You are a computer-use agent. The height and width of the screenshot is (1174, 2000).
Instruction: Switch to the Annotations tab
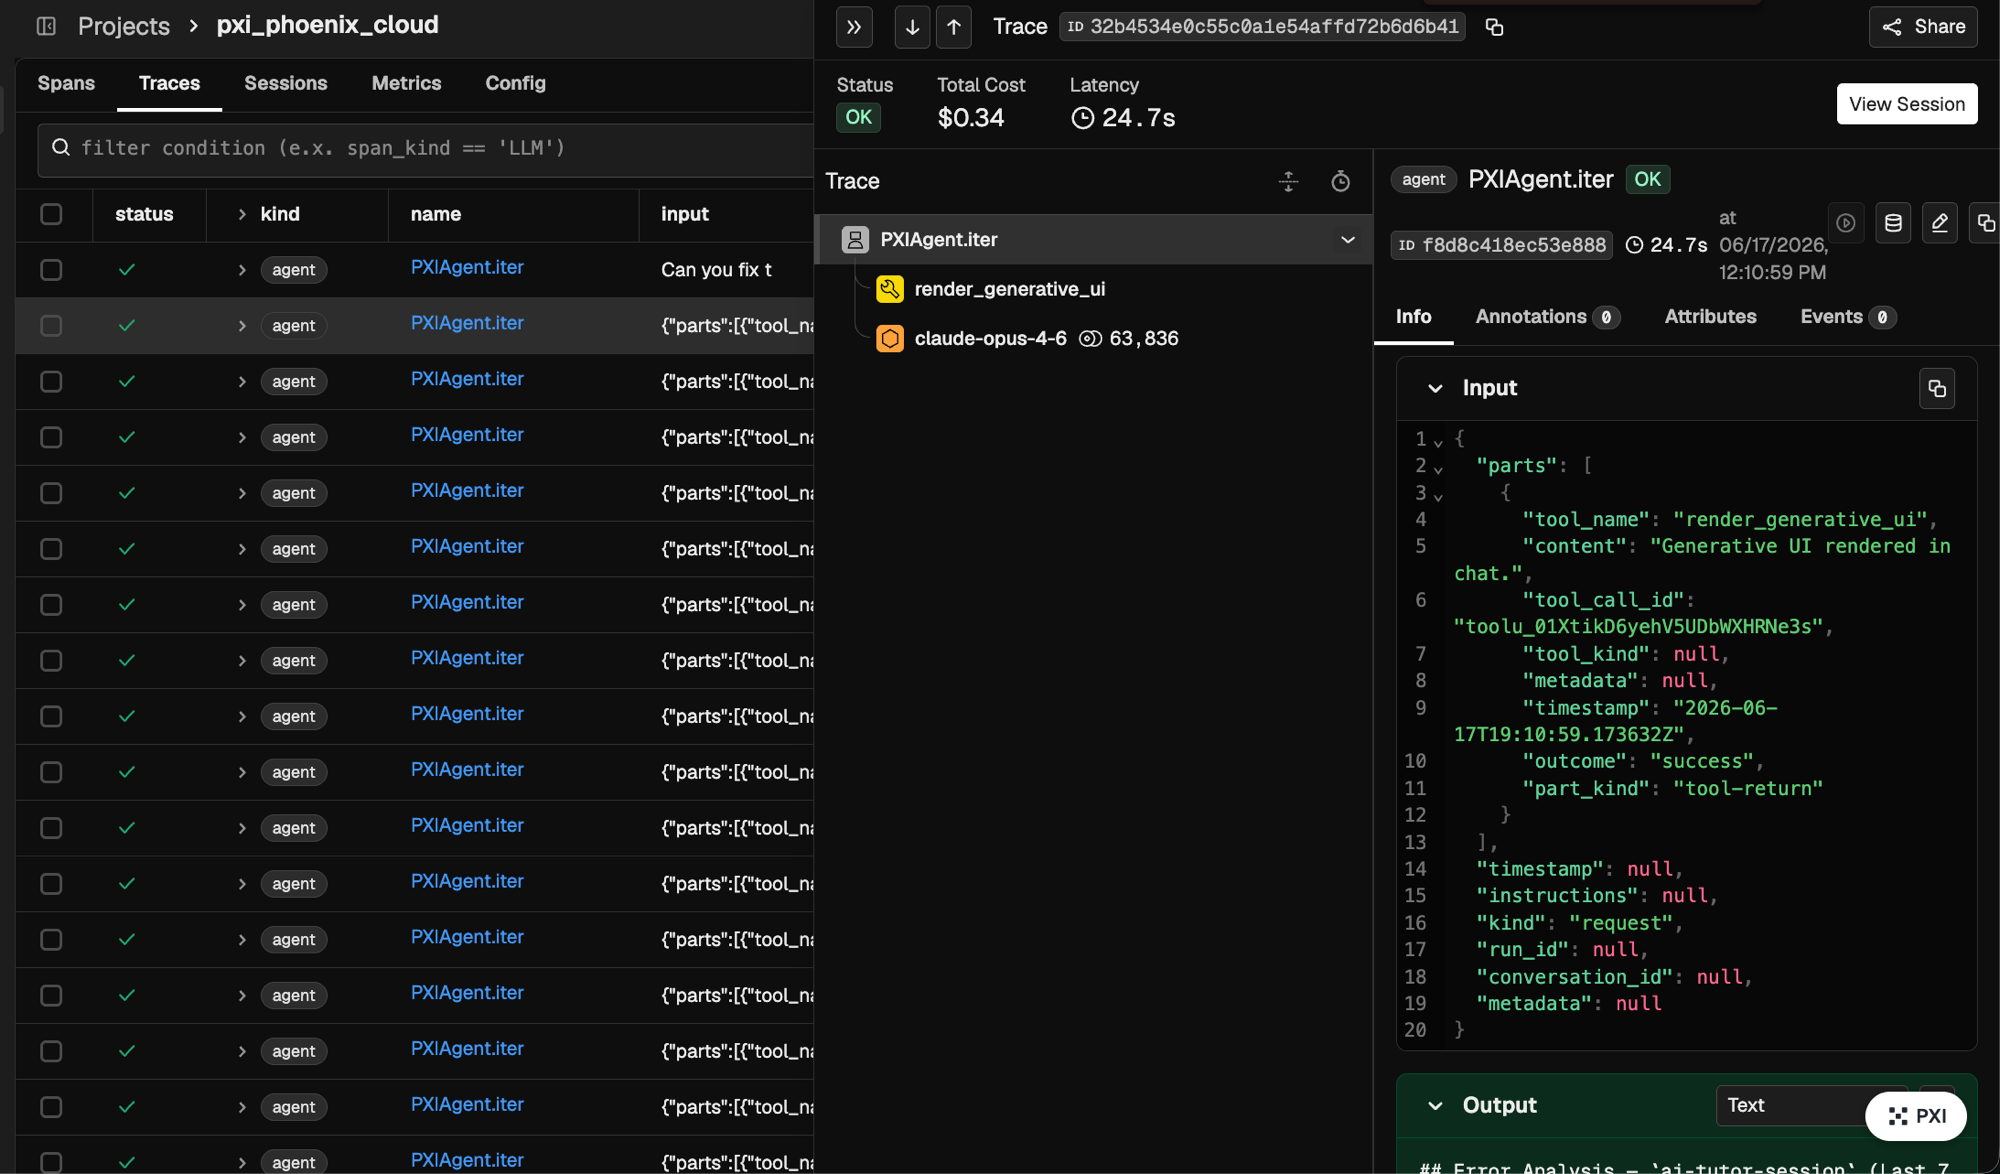(1547, 317)
